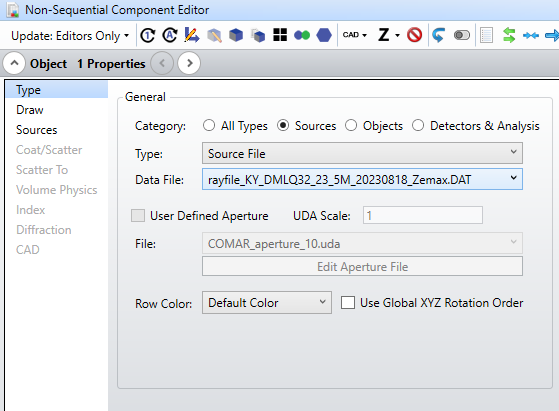The image size is (559, 411).
Task: Click the grey toggle switch toolbar icon
Action: [462, 35]
